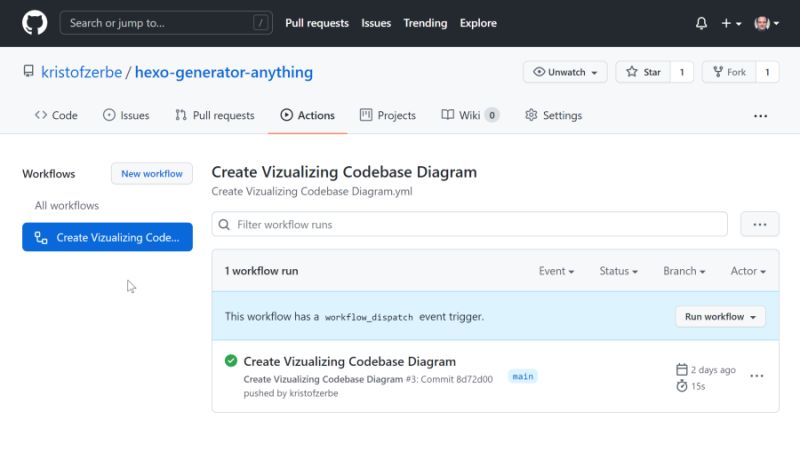800x459 pixels.
Task: Focus the Filter workflow runs field
Action: pyautogui.click(x=469, y=224)
